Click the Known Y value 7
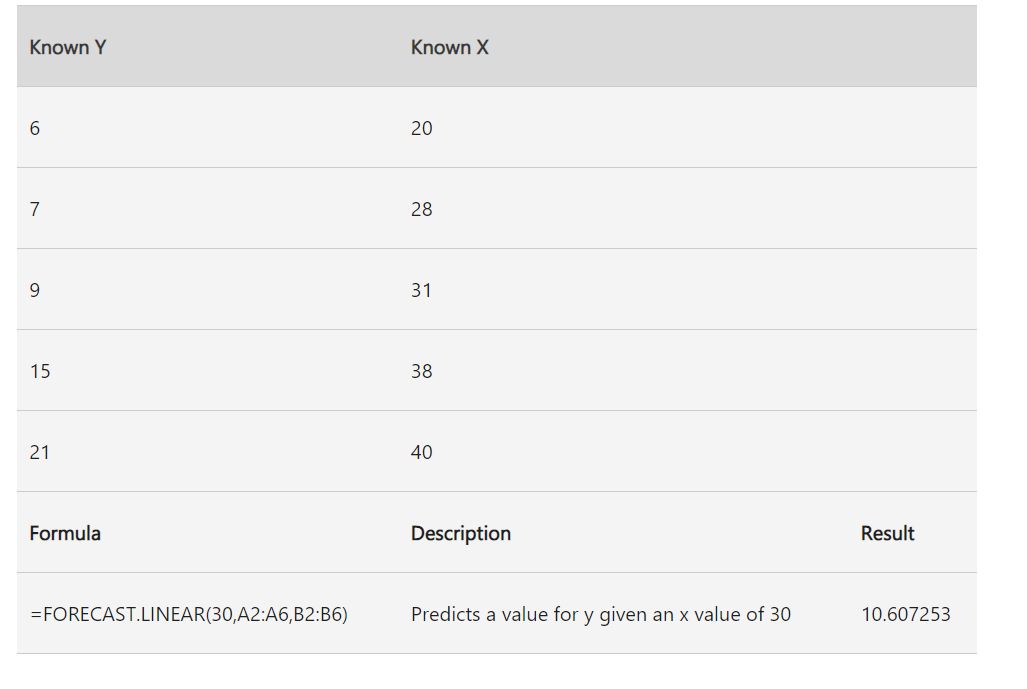 pyautogui.click(x=35, y=209)
